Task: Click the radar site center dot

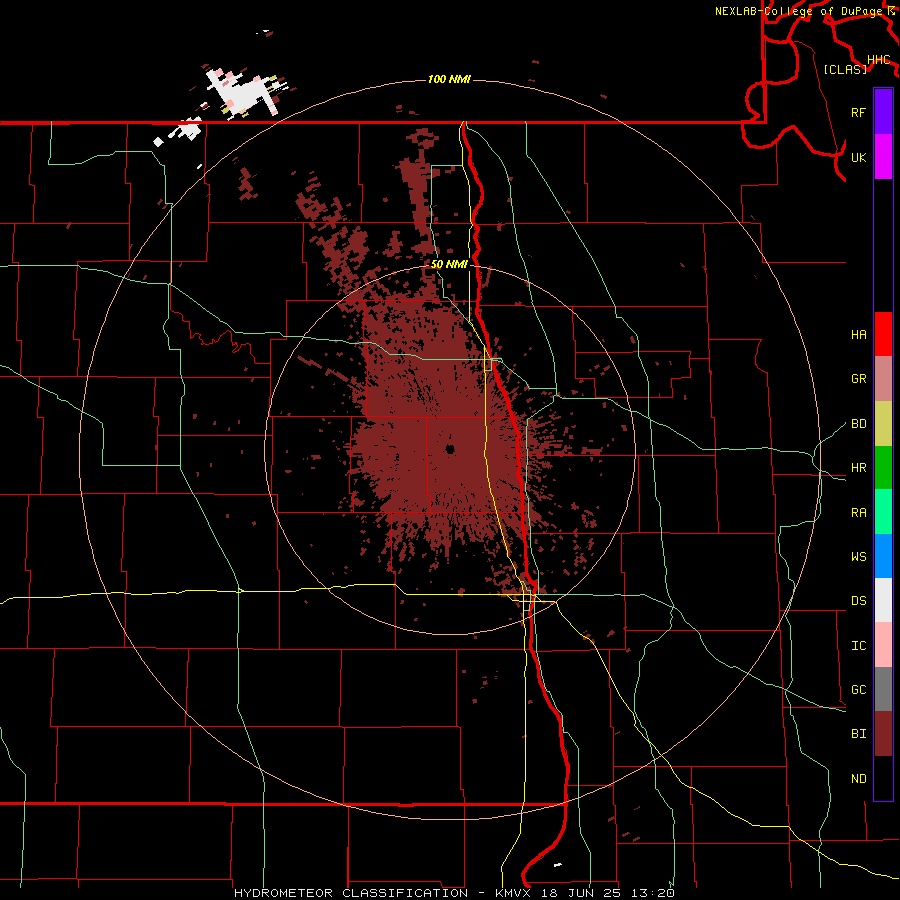Action: pos(450,449)
